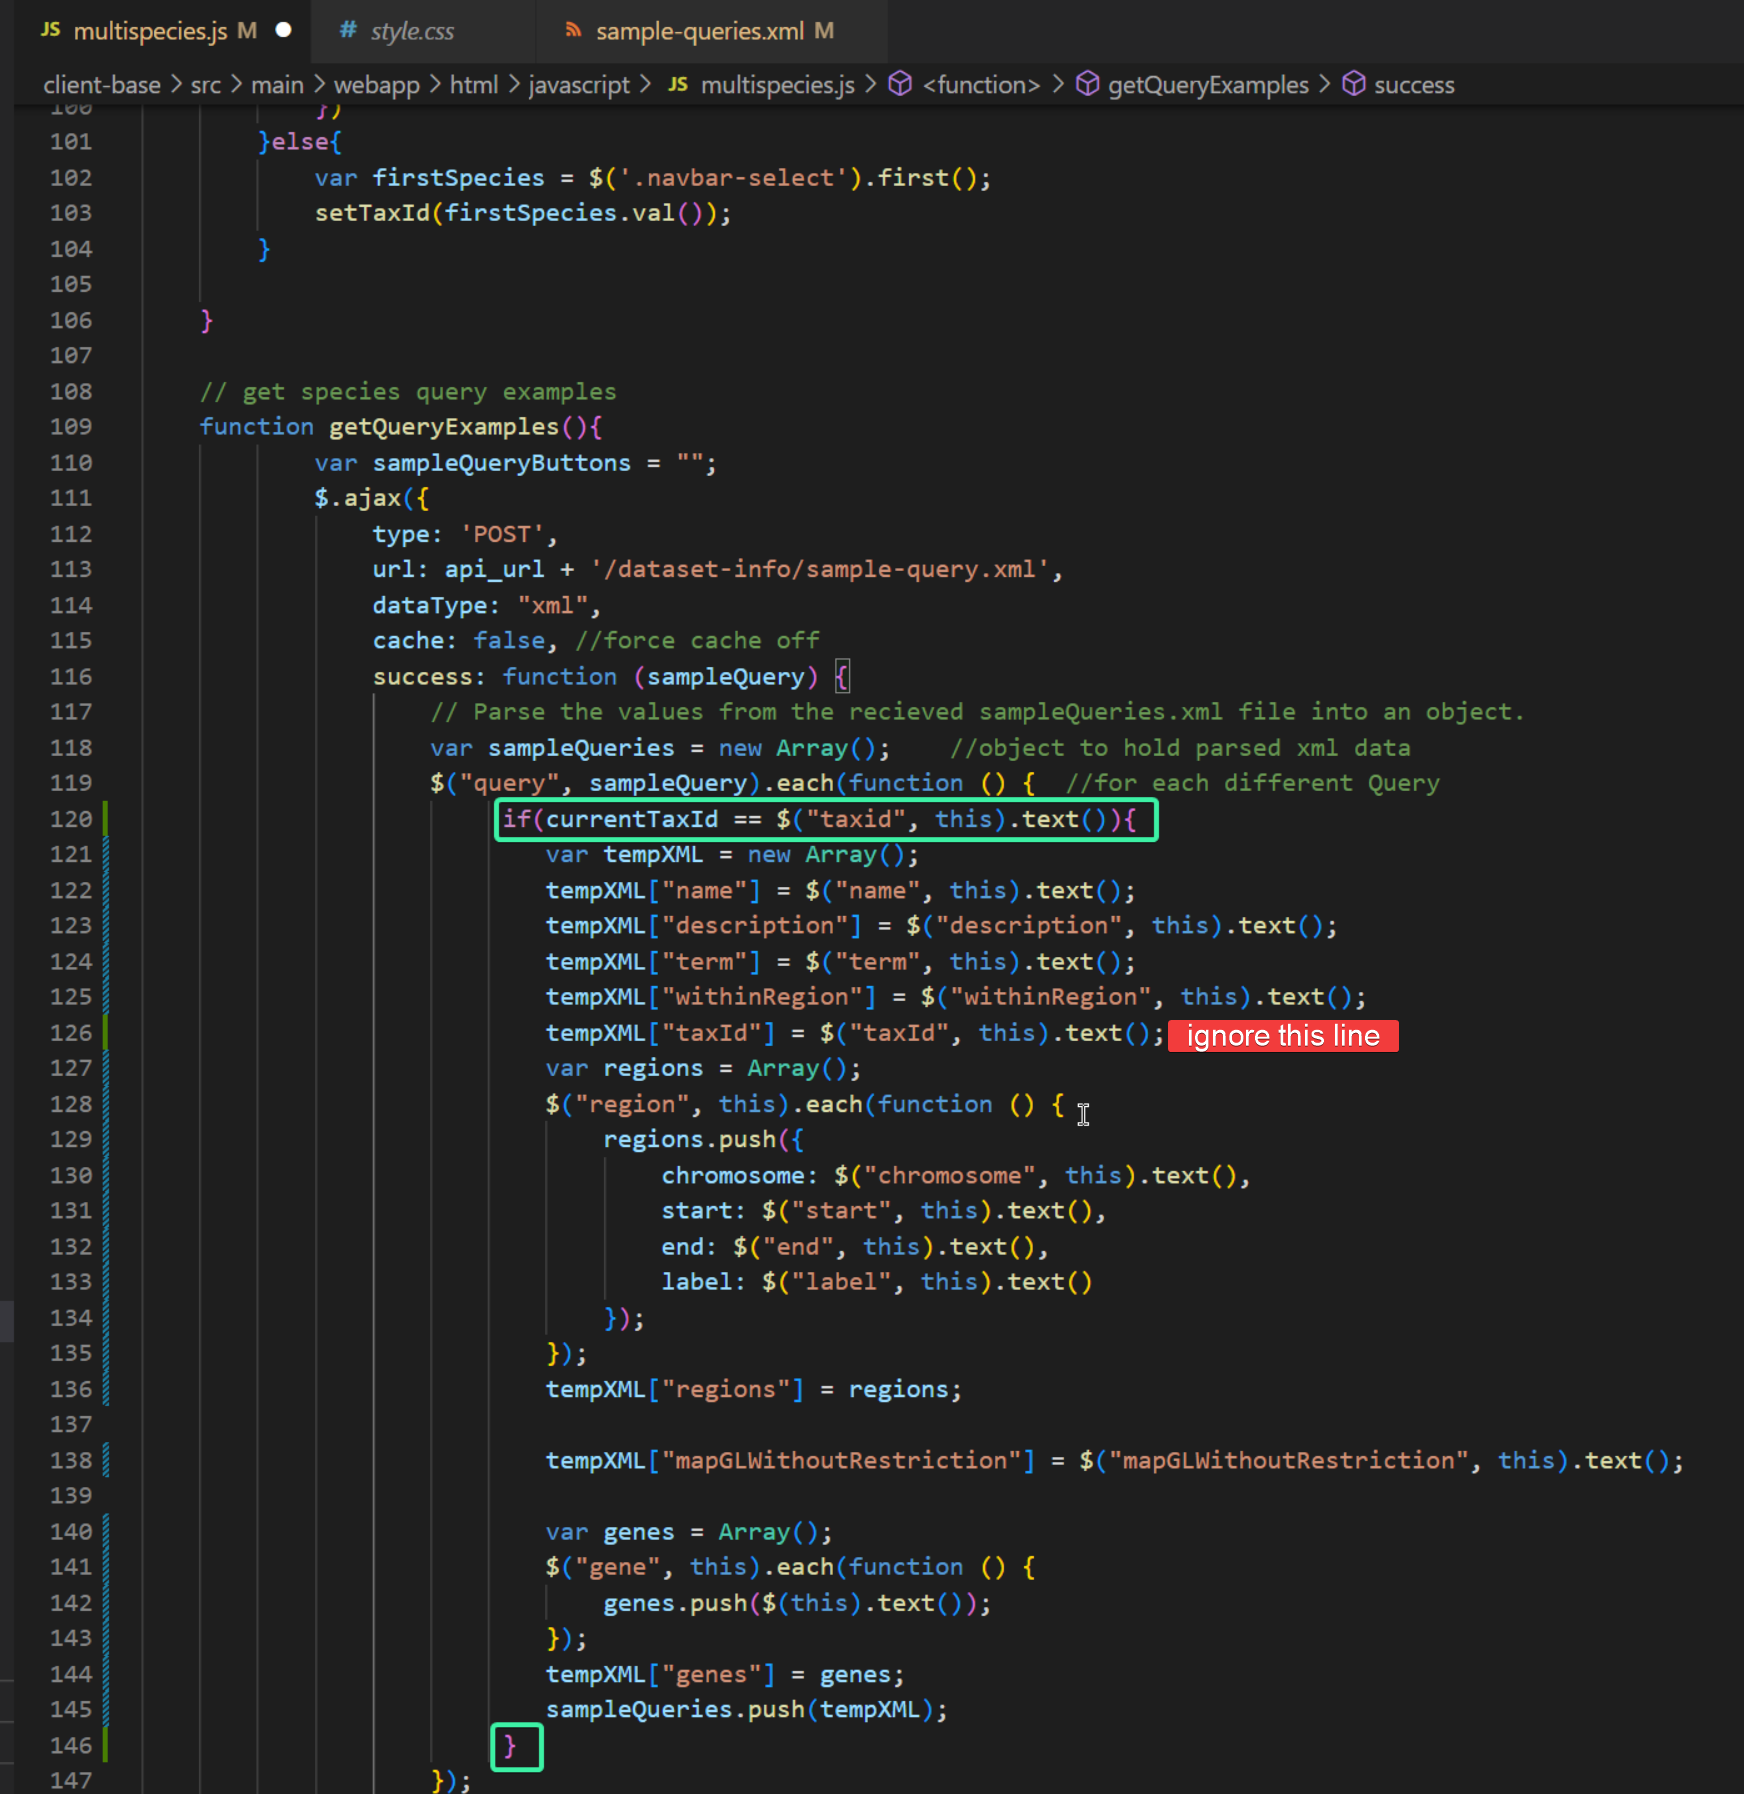Switch to the sample-queries.xml tab
Viewport: 1744px width, 1794px height.
click(x=700, y=30)
